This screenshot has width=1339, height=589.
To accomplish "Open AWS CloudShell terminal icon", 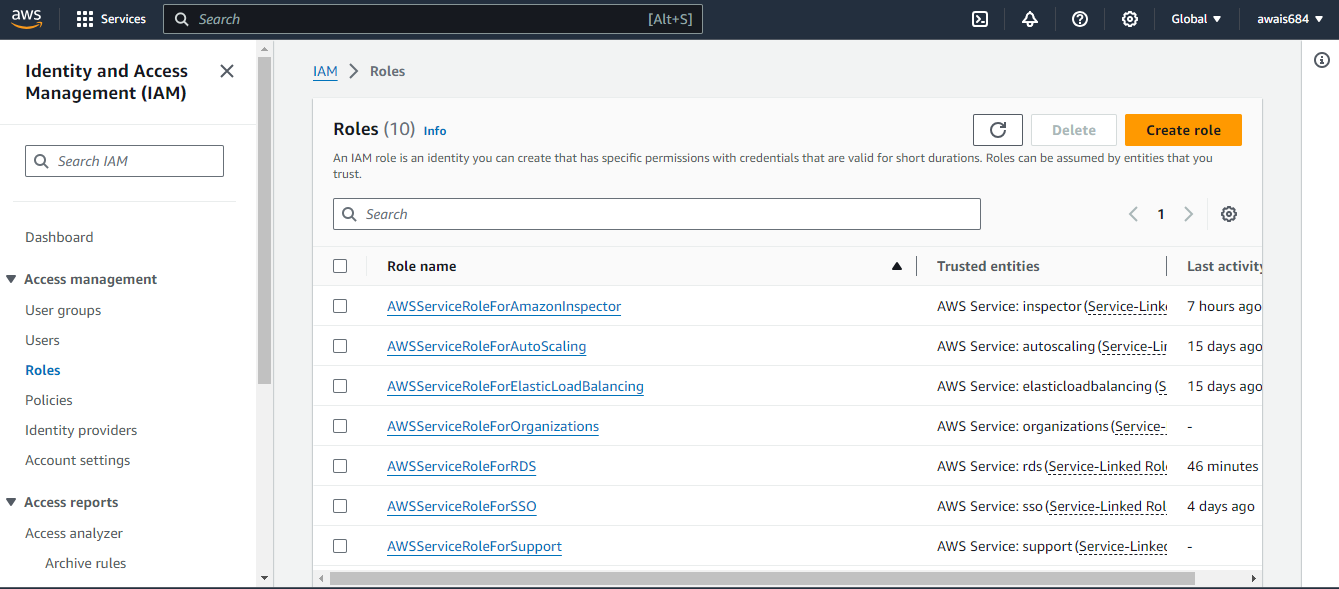I will coord(980,19).
